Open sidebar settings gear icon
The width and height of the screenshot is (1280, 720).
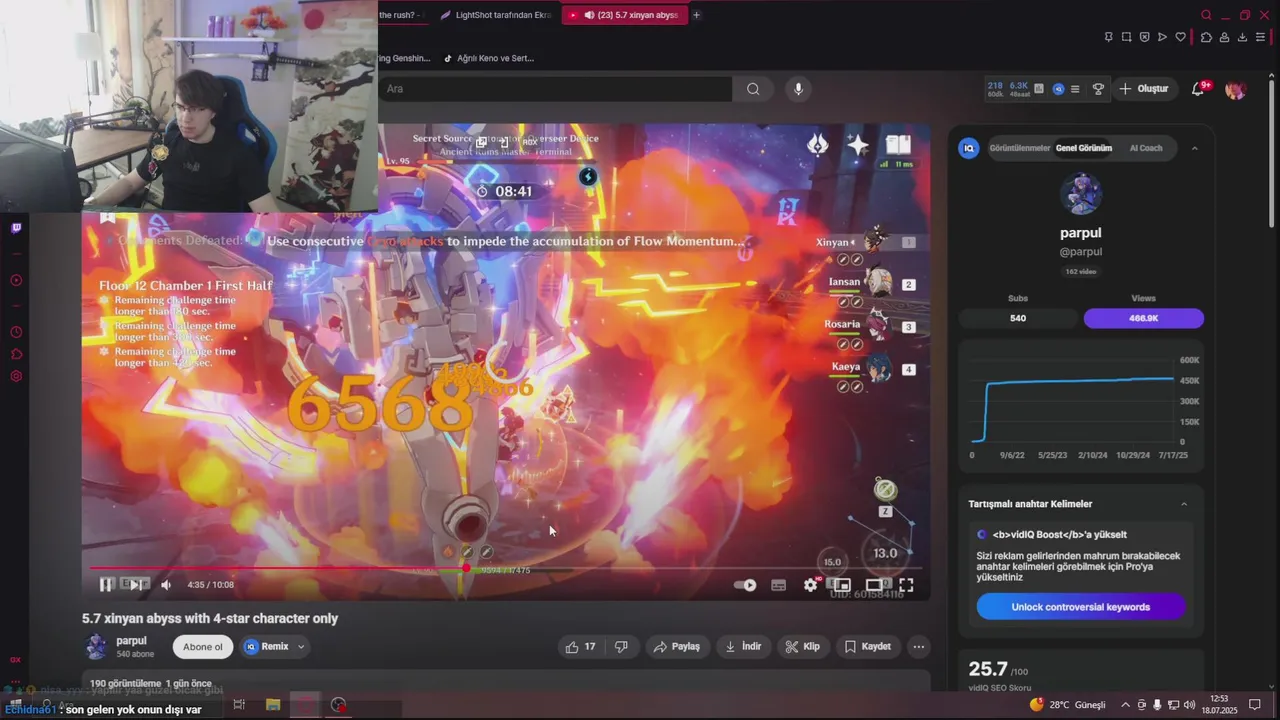point(16,376)
